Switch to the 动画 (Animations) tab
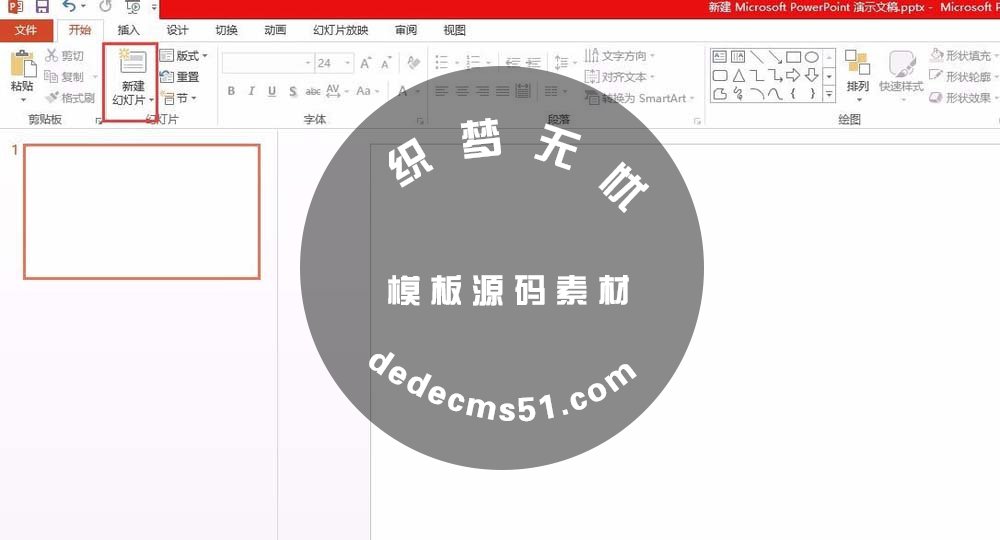1000x540 pixels. point(275,30)
